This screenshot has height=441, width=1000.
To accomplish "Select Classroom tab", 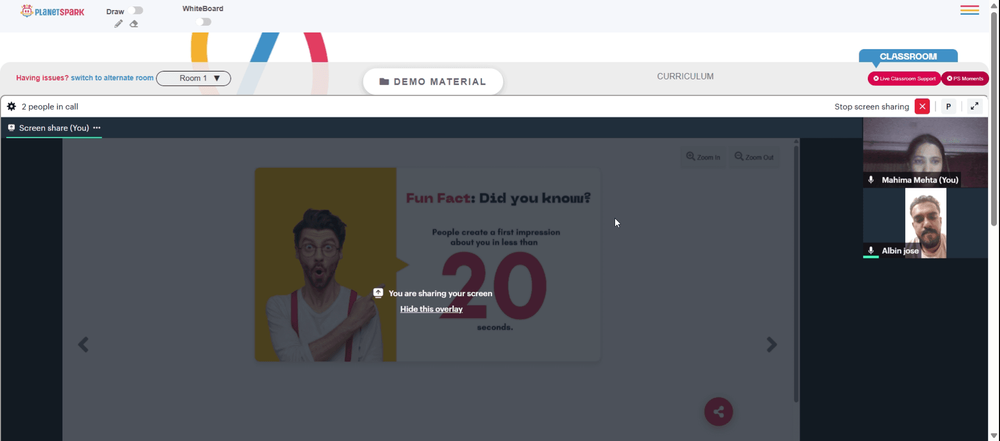I will click(x=908, y=56).
